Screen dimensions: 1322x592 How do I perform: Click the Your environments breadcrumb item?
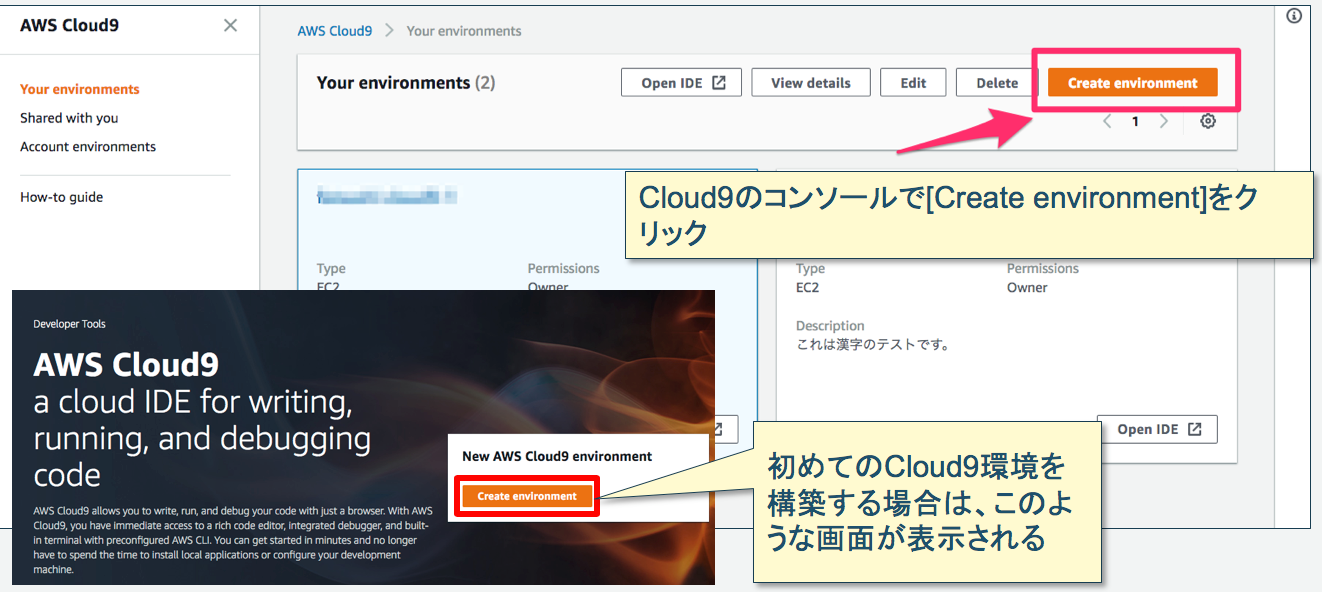coord(464,31)
